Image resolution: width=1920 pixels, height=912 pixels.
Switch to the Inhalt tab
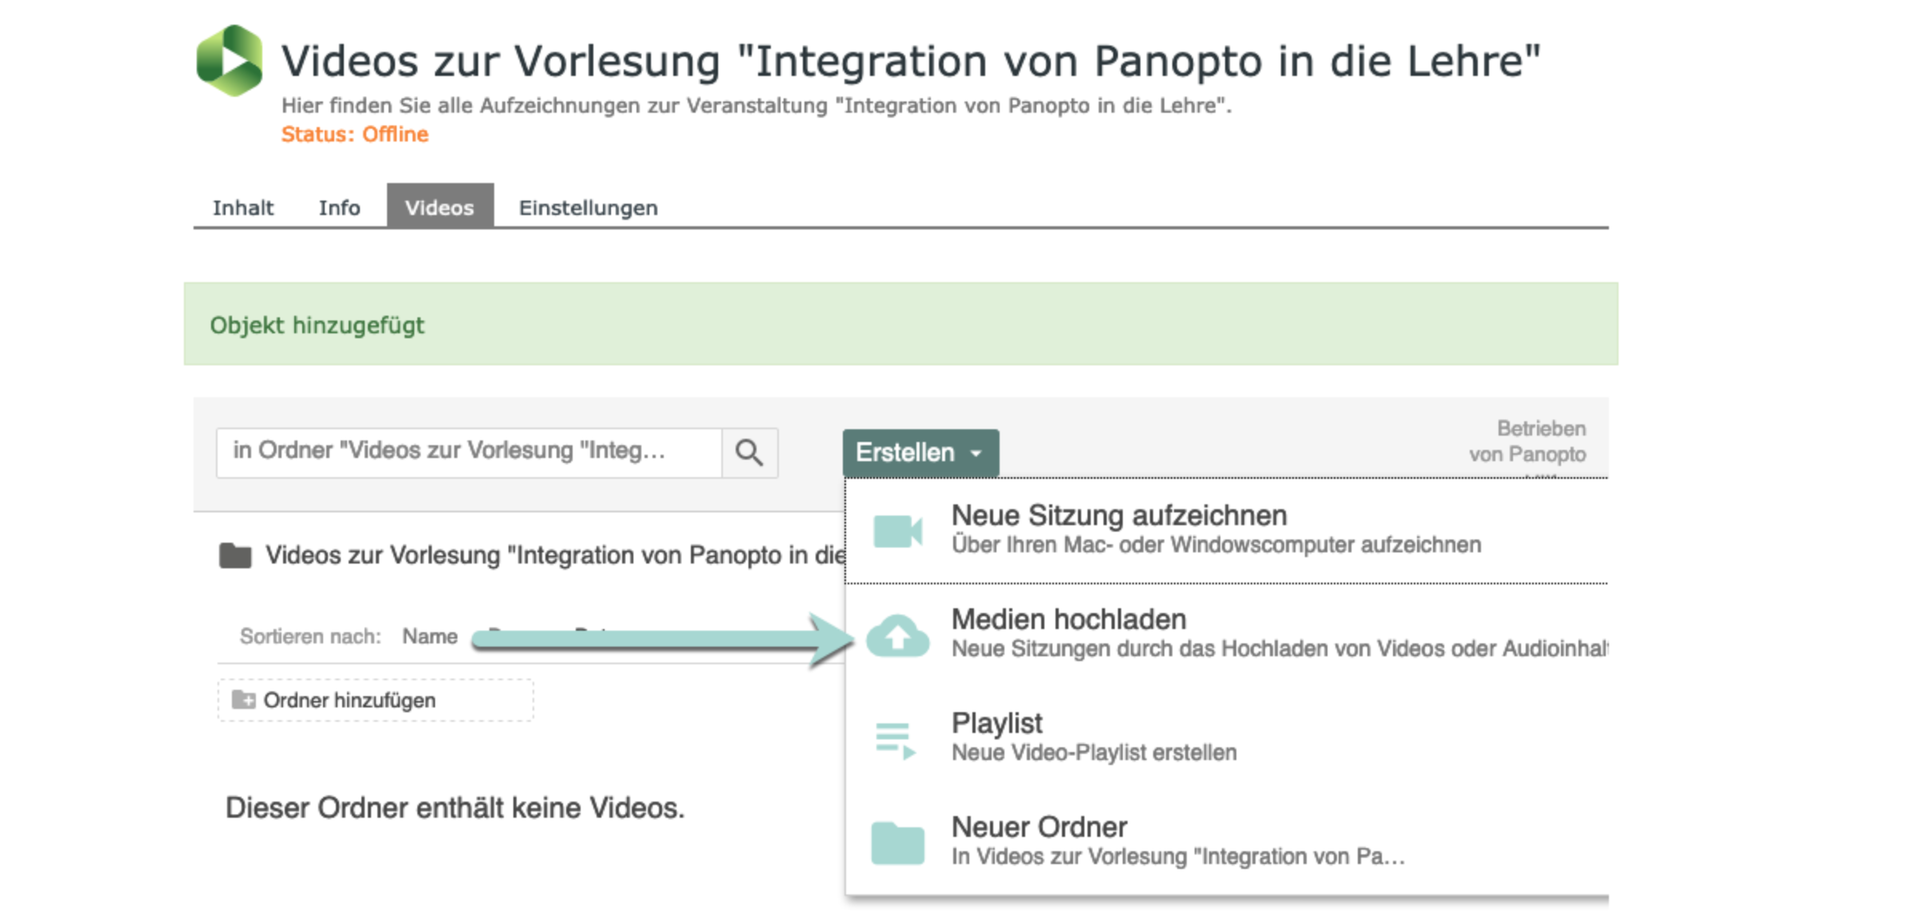[x=243, y=208]
